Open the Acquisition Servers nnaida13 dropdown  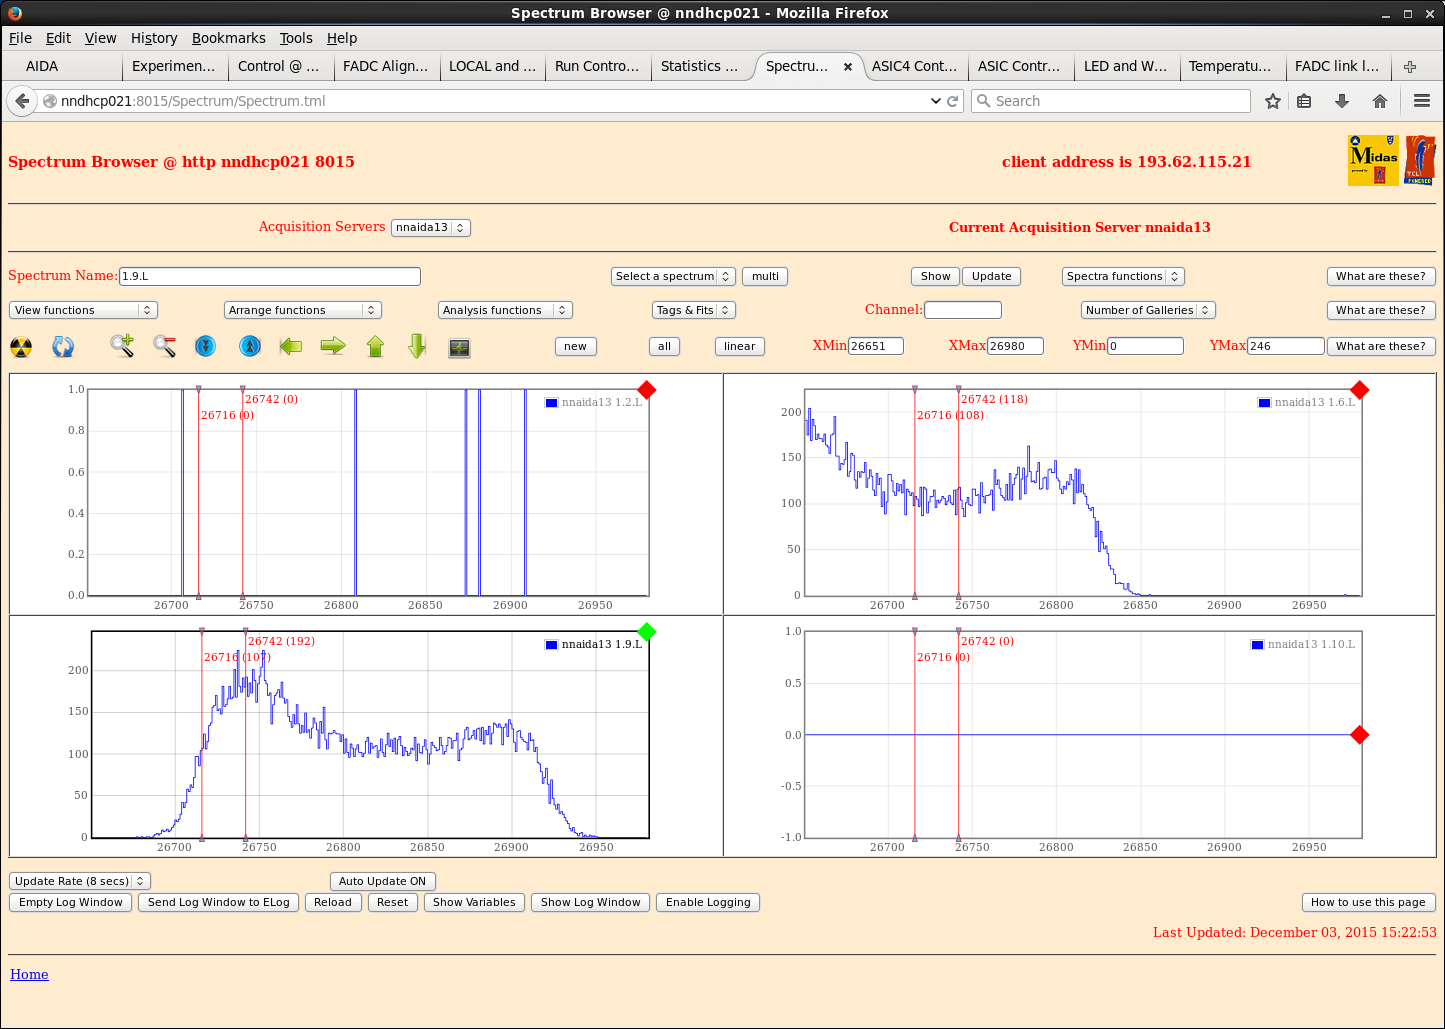[430, 227]
